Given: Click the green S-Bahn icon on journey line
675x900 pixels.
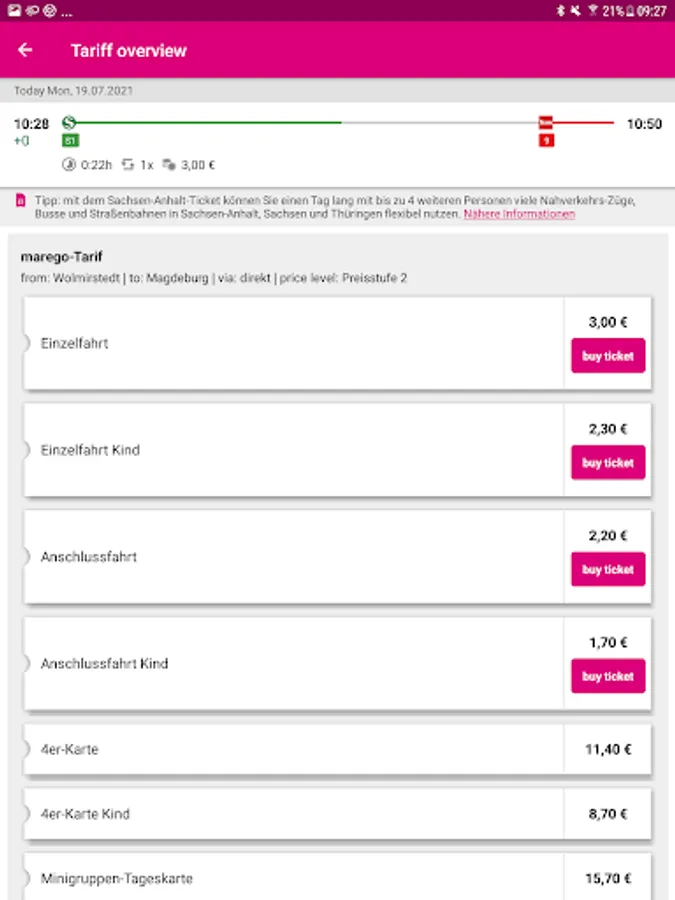Looking at the screenshot, I should pyautogui.click(x=69, y=124).
